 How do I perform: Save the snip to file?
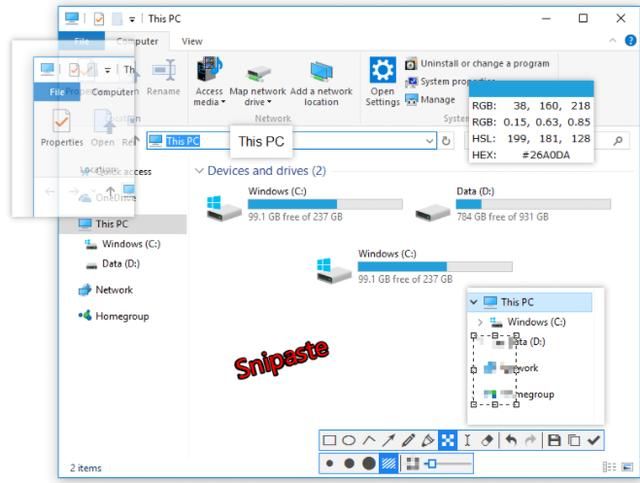[554, 440]
